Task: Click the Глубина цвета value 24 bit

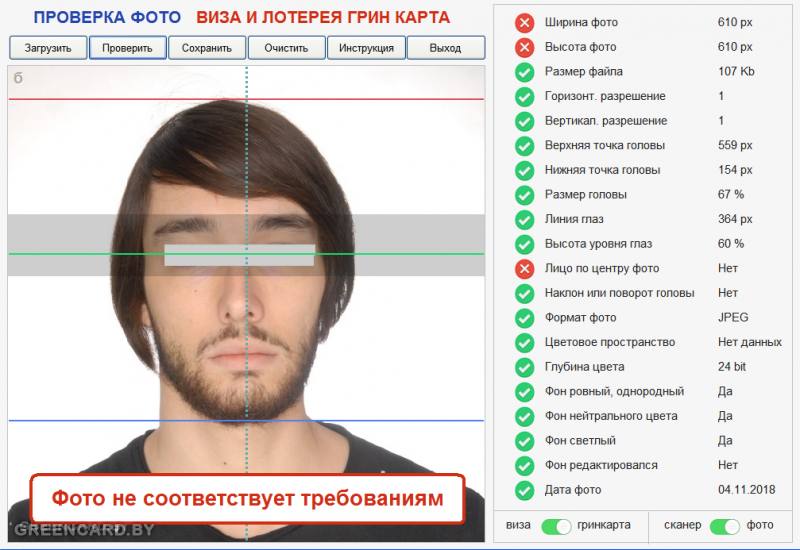Action: pyautogui.click(x=732, y=367)
